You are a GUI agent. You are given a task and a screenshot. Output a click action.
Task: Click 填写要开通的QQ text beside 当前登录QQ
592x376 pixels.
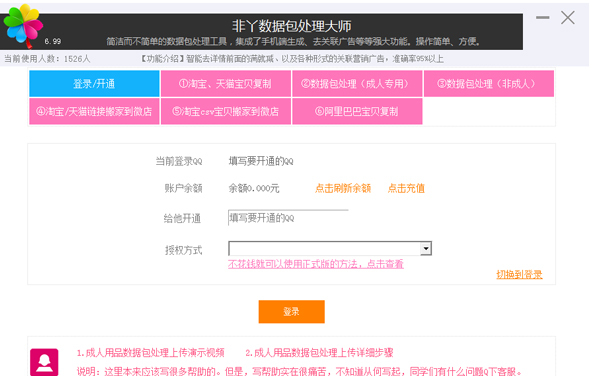coord(261,161)
